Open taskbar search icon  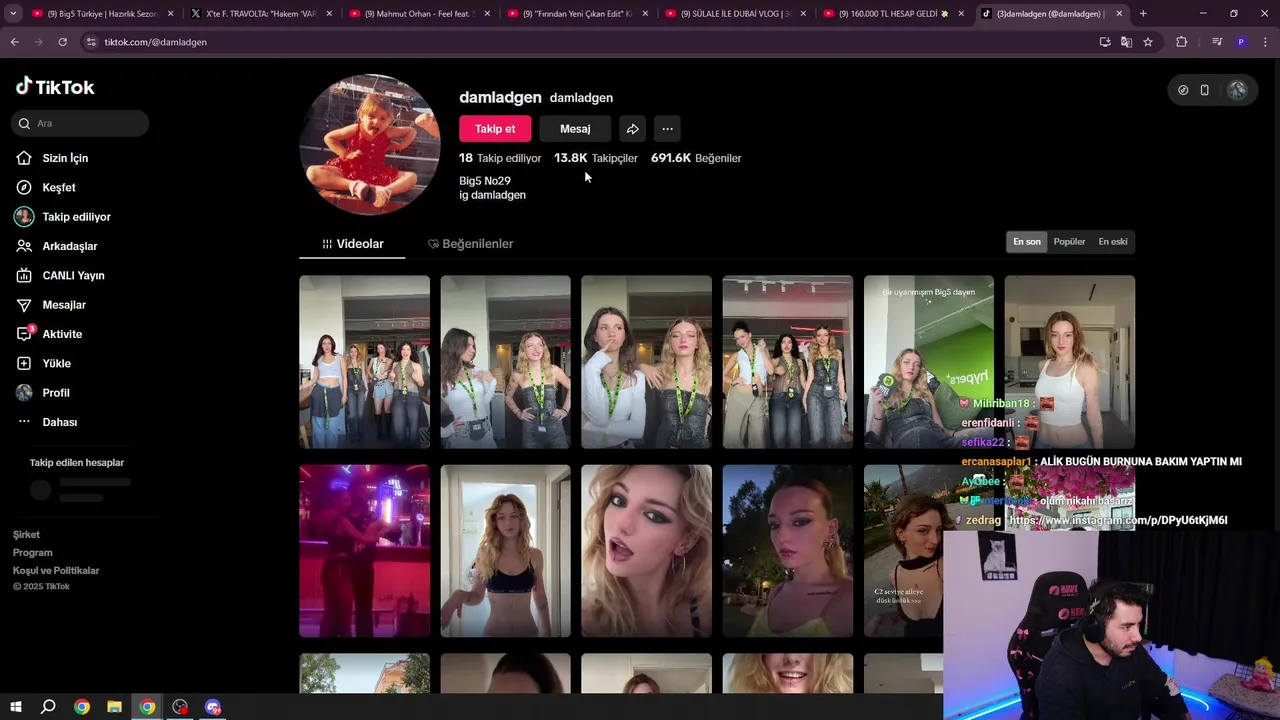(x=48, y=707)
